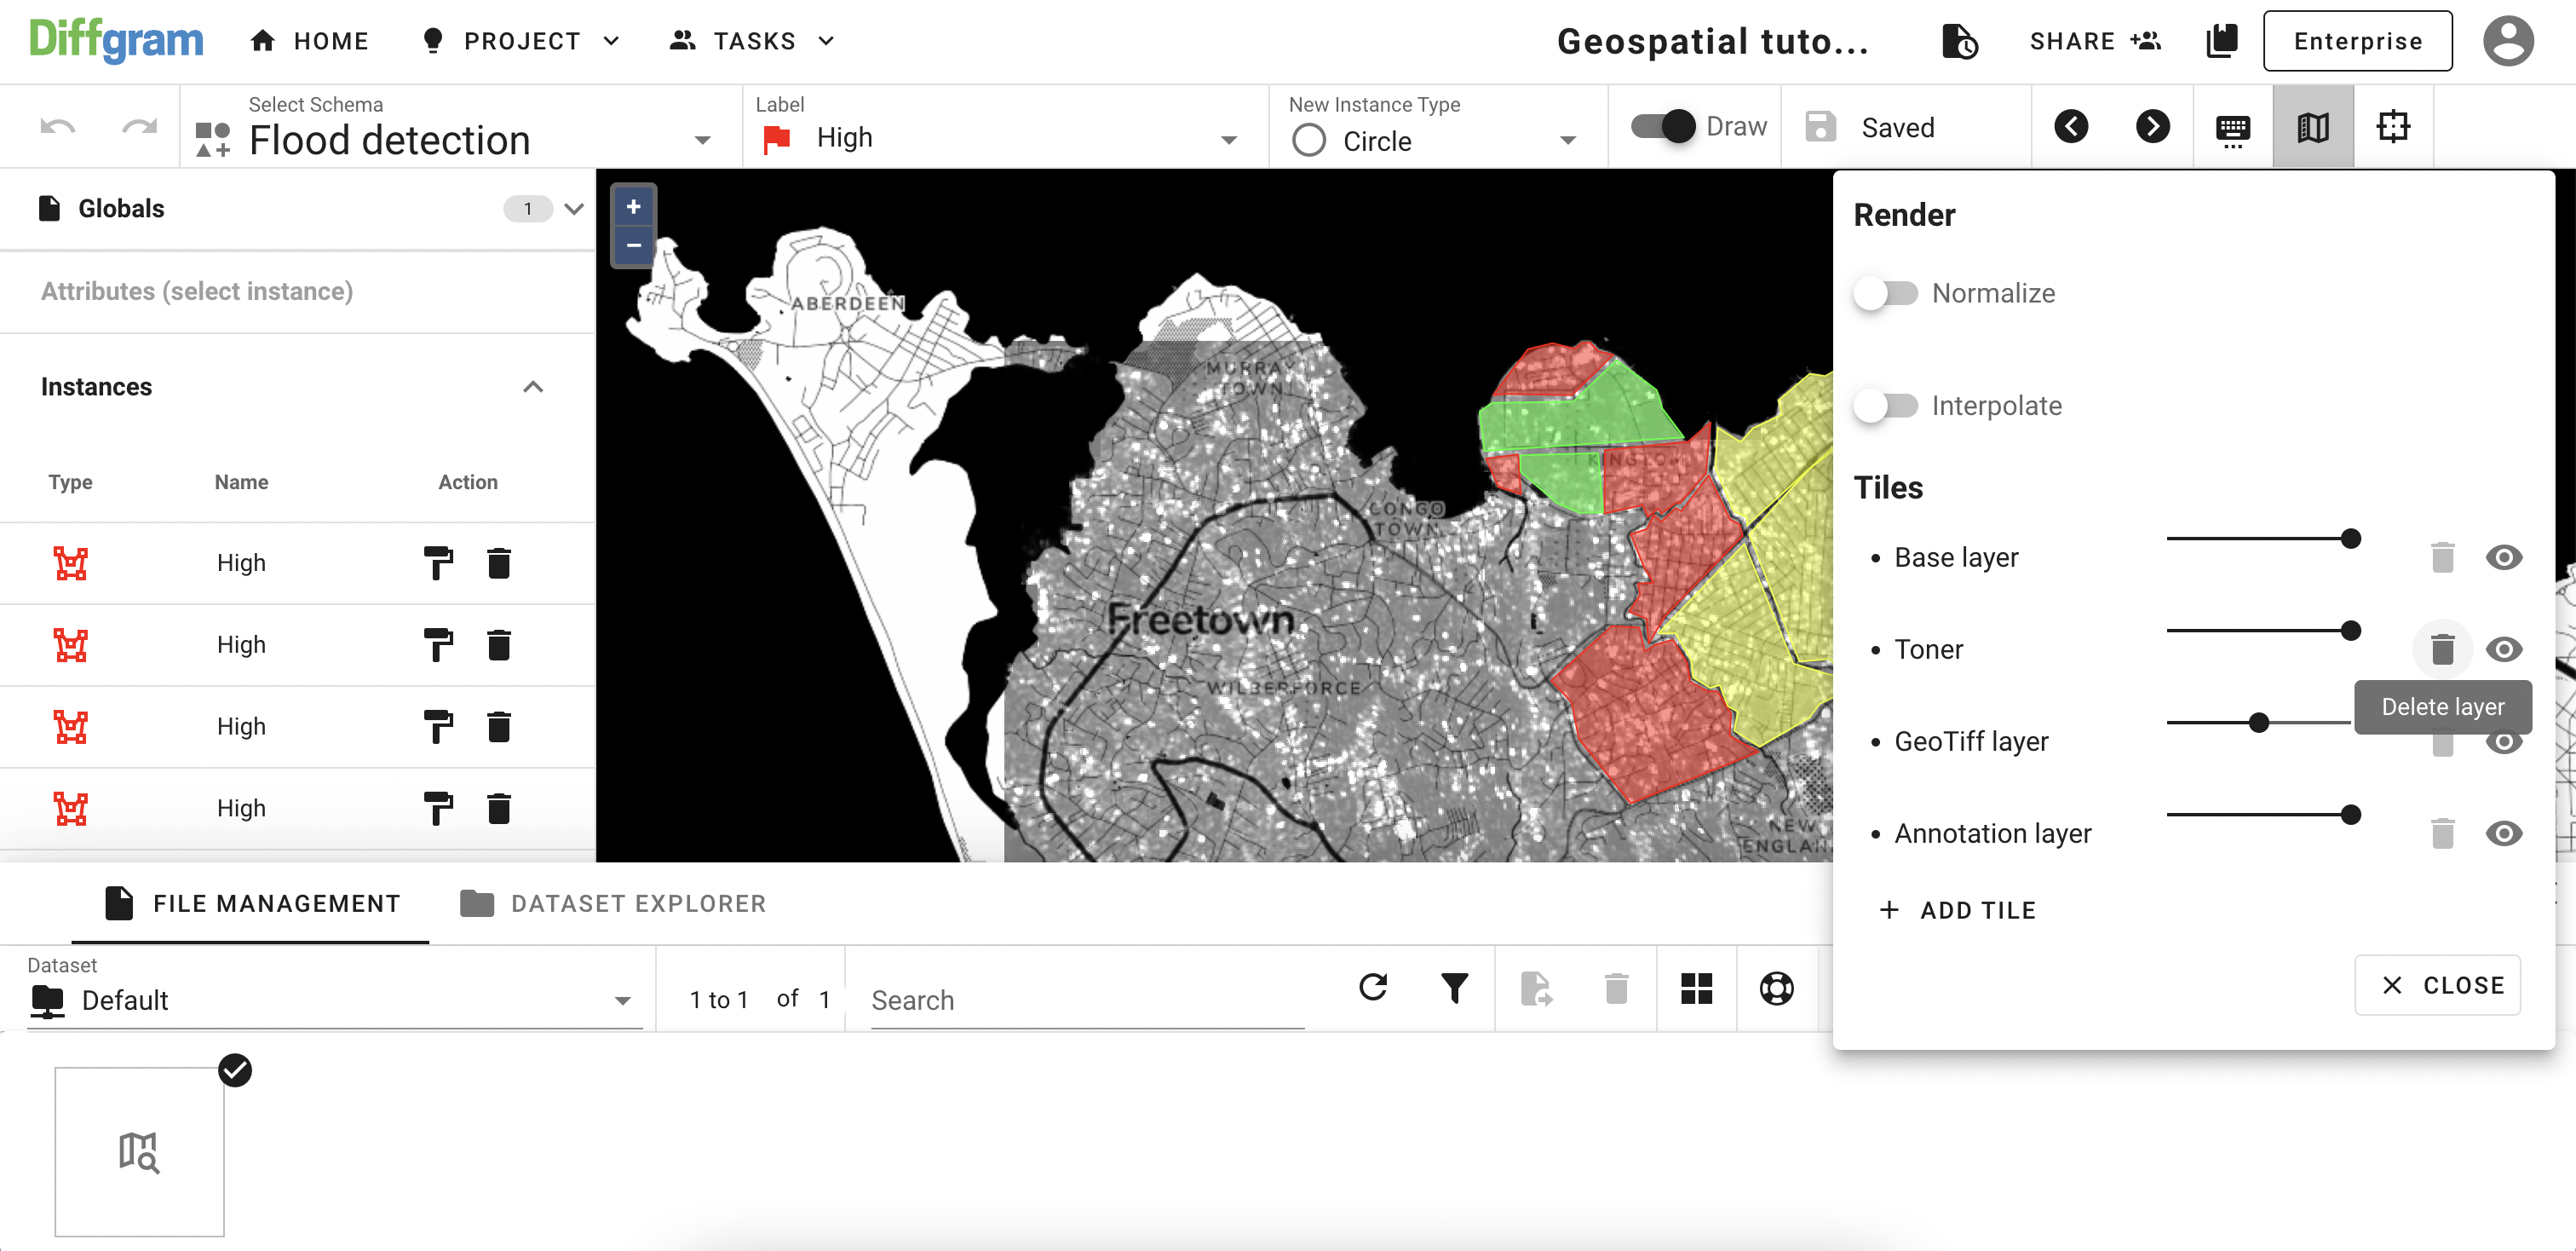
Task: Refresh the file list
Action: (x=1373, y=988)
